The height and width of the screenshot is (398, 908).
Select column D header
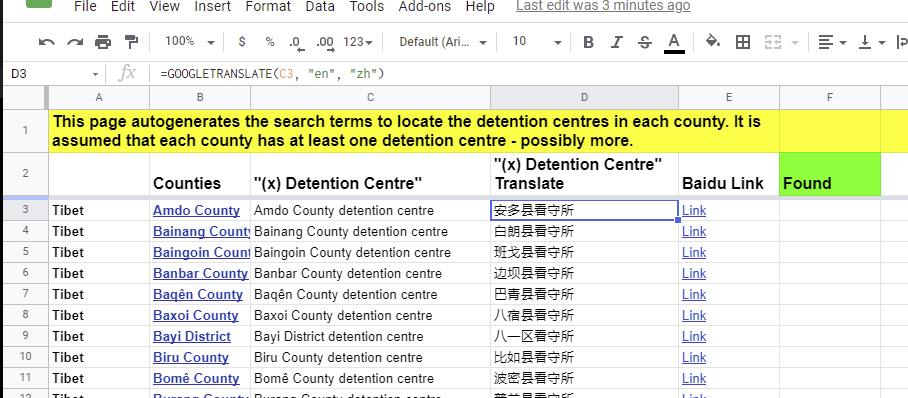(x=584, y=97)
